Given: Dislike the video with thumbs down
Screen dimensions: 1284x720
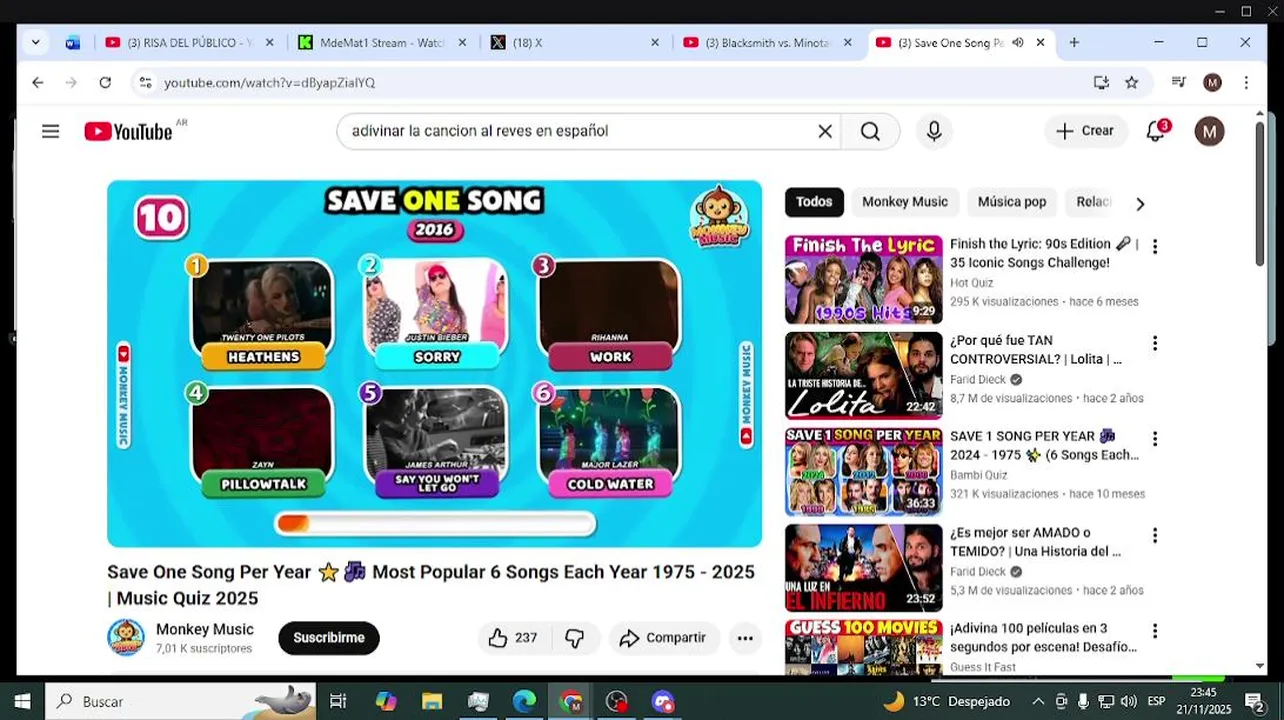Looking at the screenshot, I should (575, 638).
